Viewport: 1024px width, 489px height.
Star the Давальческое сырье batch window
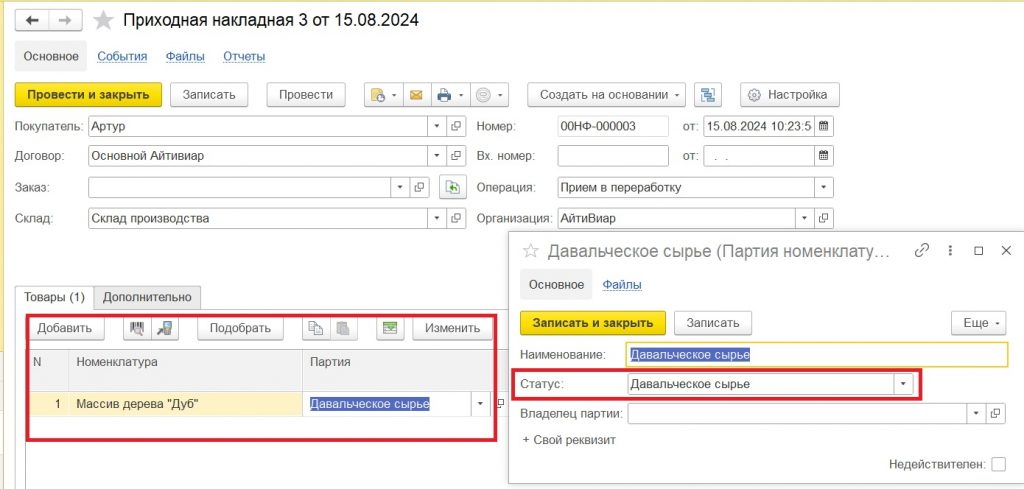coord(530,251)
